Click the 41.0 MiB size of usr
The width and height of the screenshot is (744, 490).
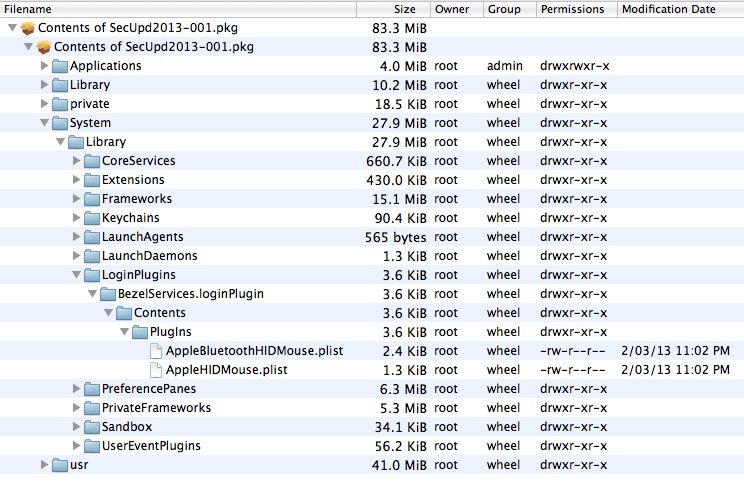[x=400, y=465]
